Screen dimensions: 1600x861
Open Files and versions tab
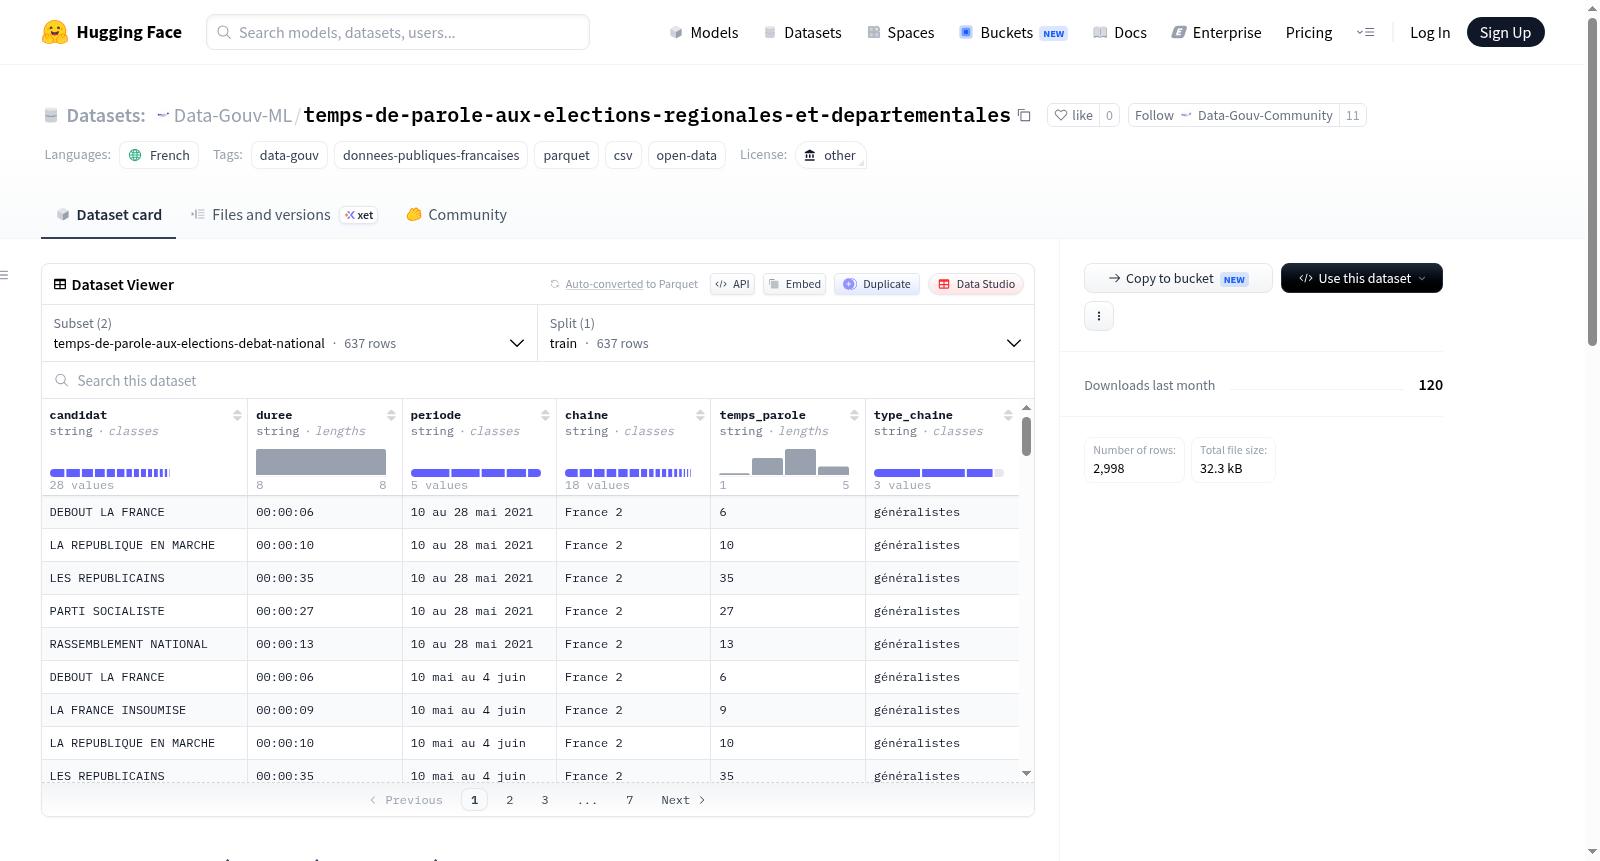(x=284, y=215)
